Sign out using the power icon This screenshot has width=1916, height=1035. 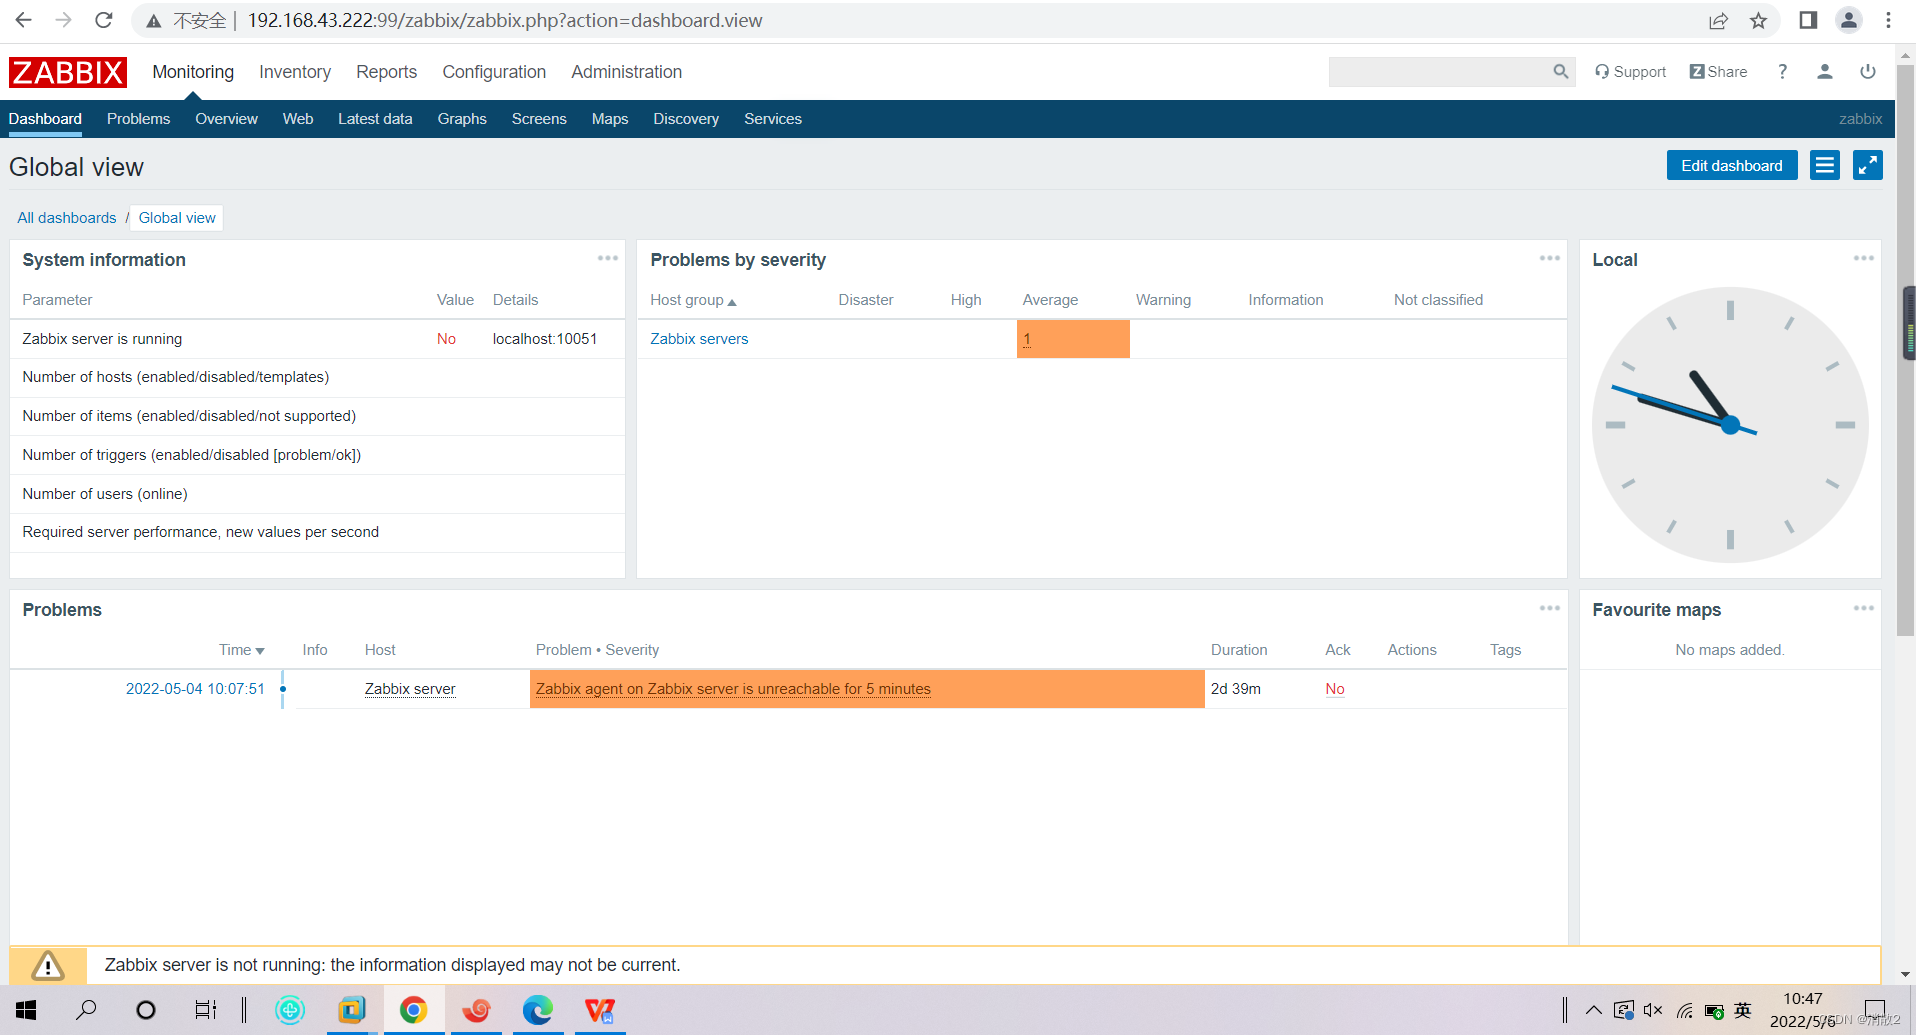pos(1866,71)
